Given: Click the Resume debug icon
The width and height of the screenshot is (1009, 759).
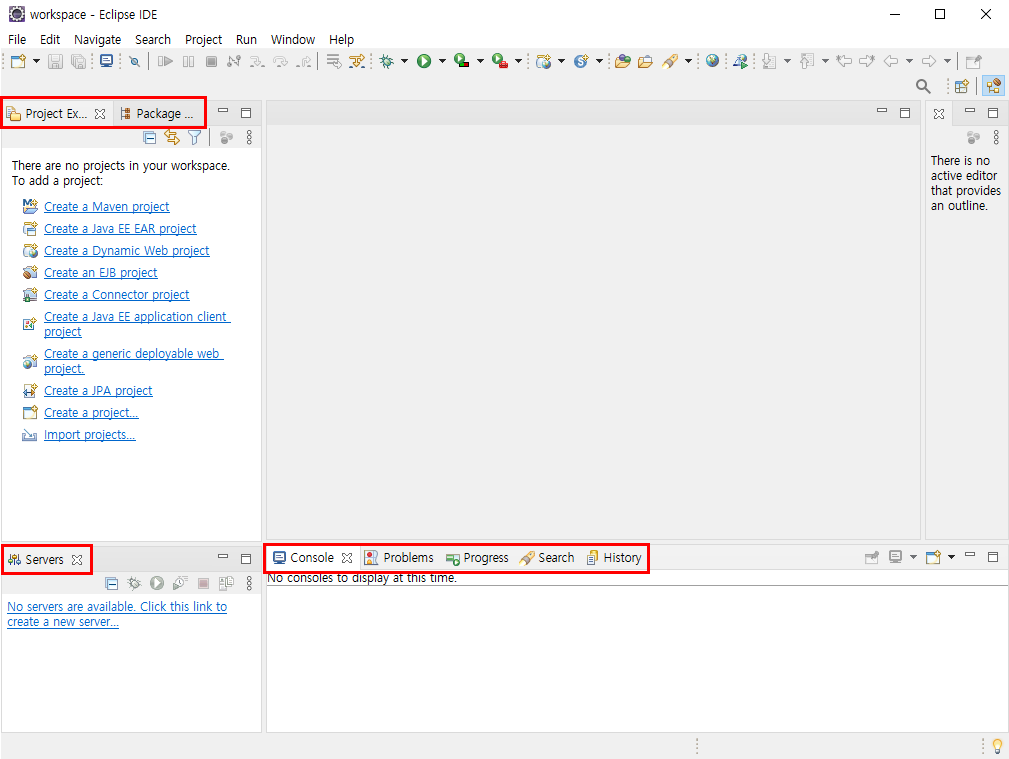Looking at the screenshot, I should [x=165, y=61].
